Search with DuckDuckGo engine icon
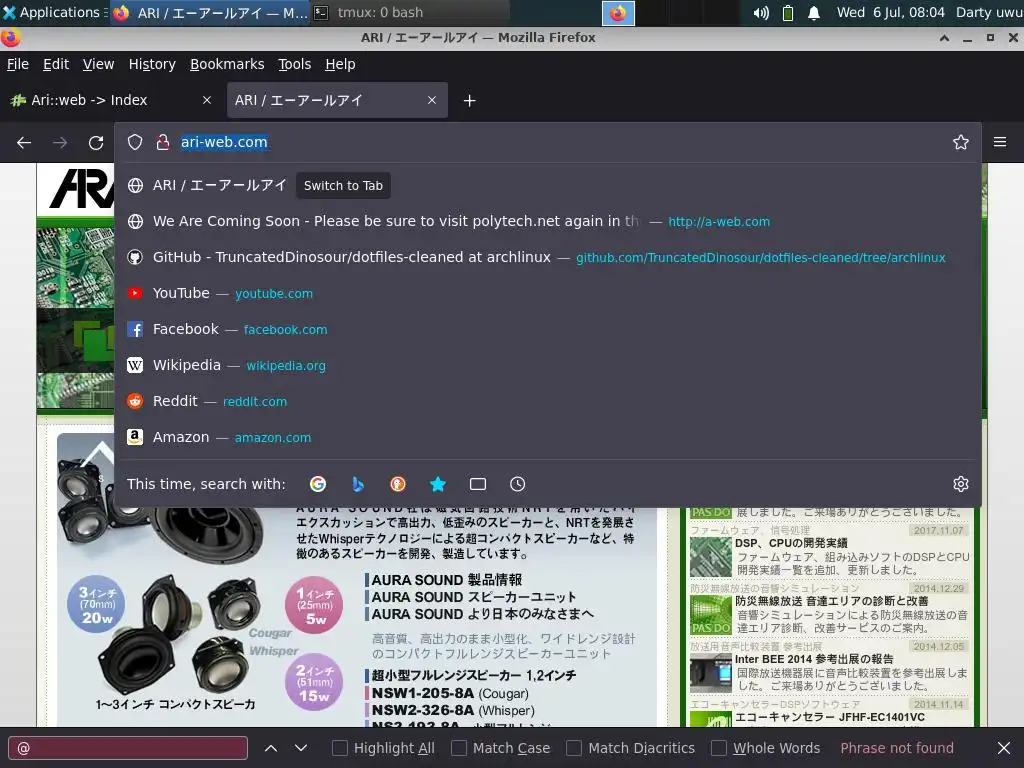This screenshot has height=768, width=1024. [398, 484]
